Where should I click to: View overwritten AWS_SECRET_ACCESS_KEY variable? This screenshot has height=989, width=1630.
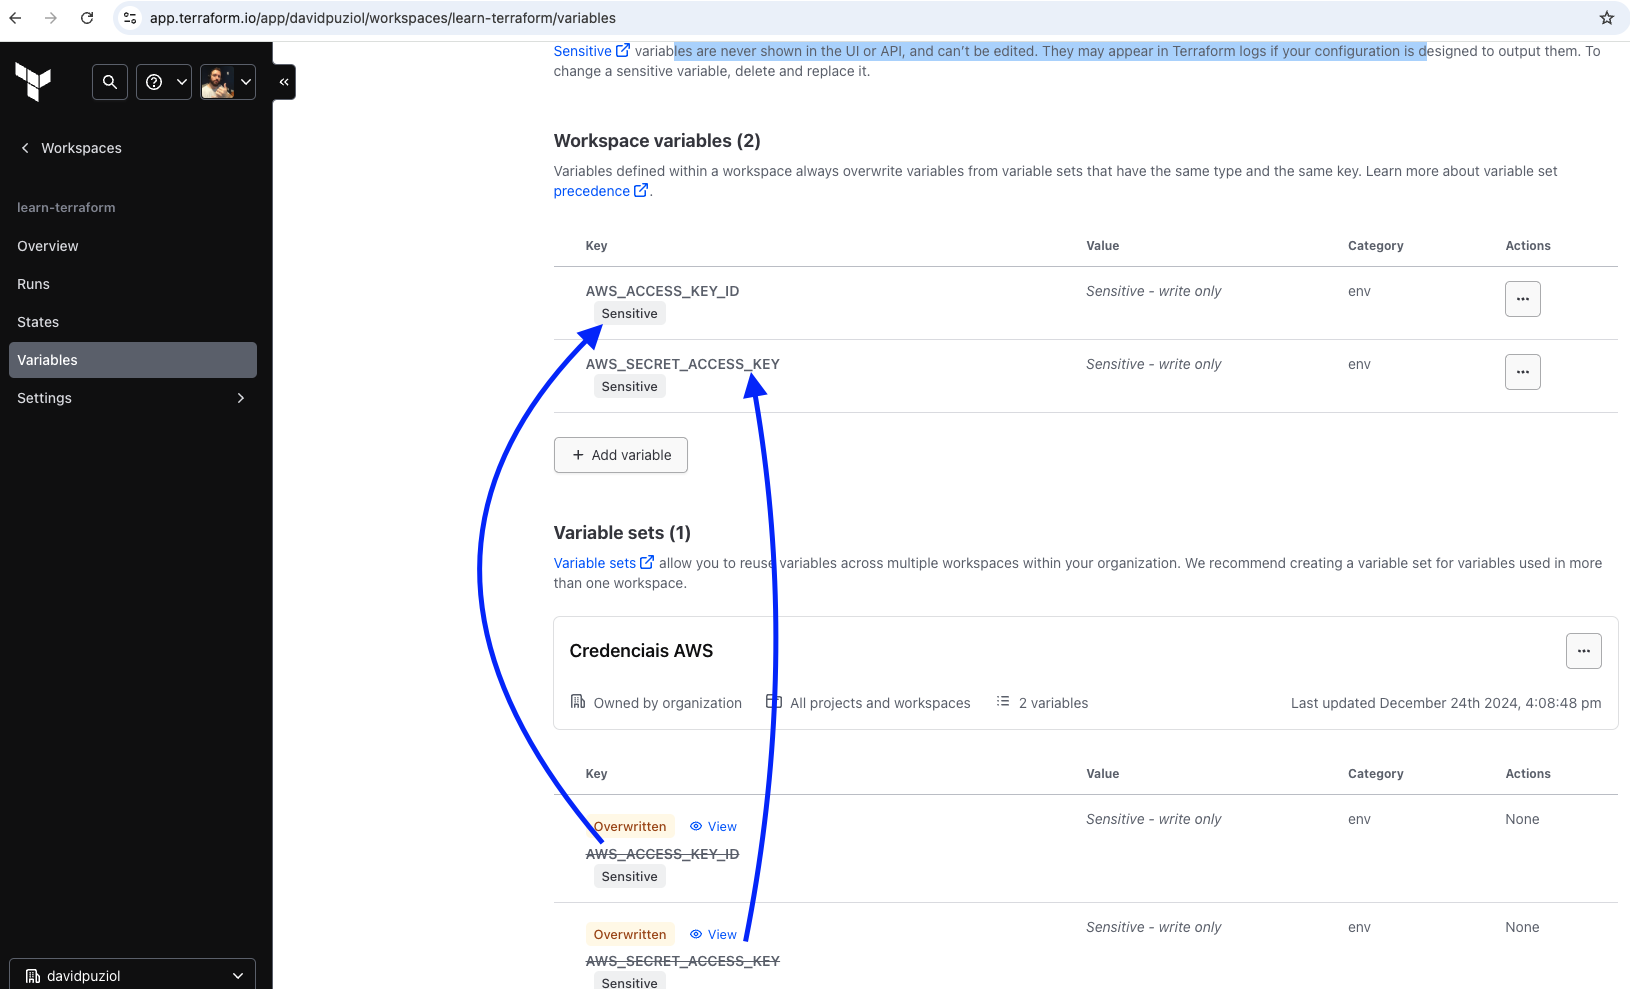coord(713,935)
